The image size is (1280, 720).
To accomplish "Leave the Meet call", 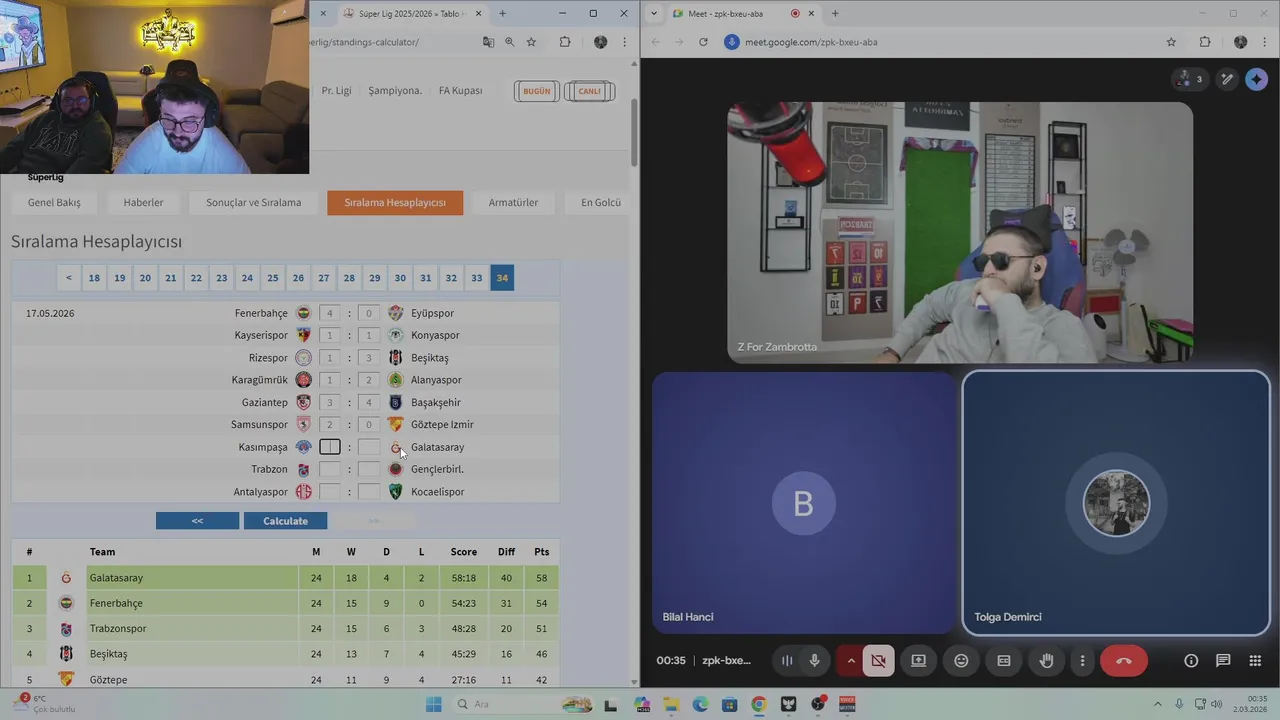I will click(x=1124, y=660).
